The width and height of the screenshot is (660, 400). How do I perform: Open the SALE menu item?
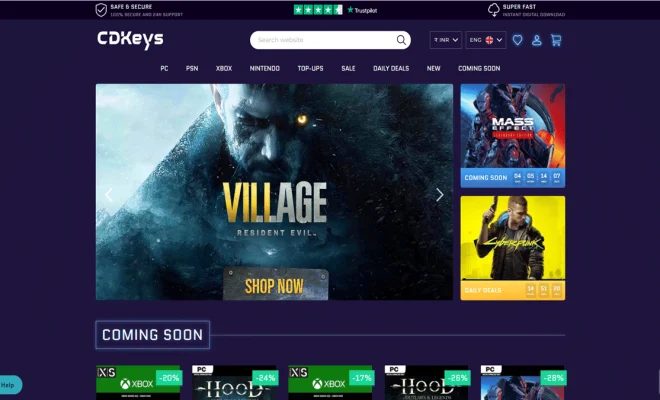(348, 68)
